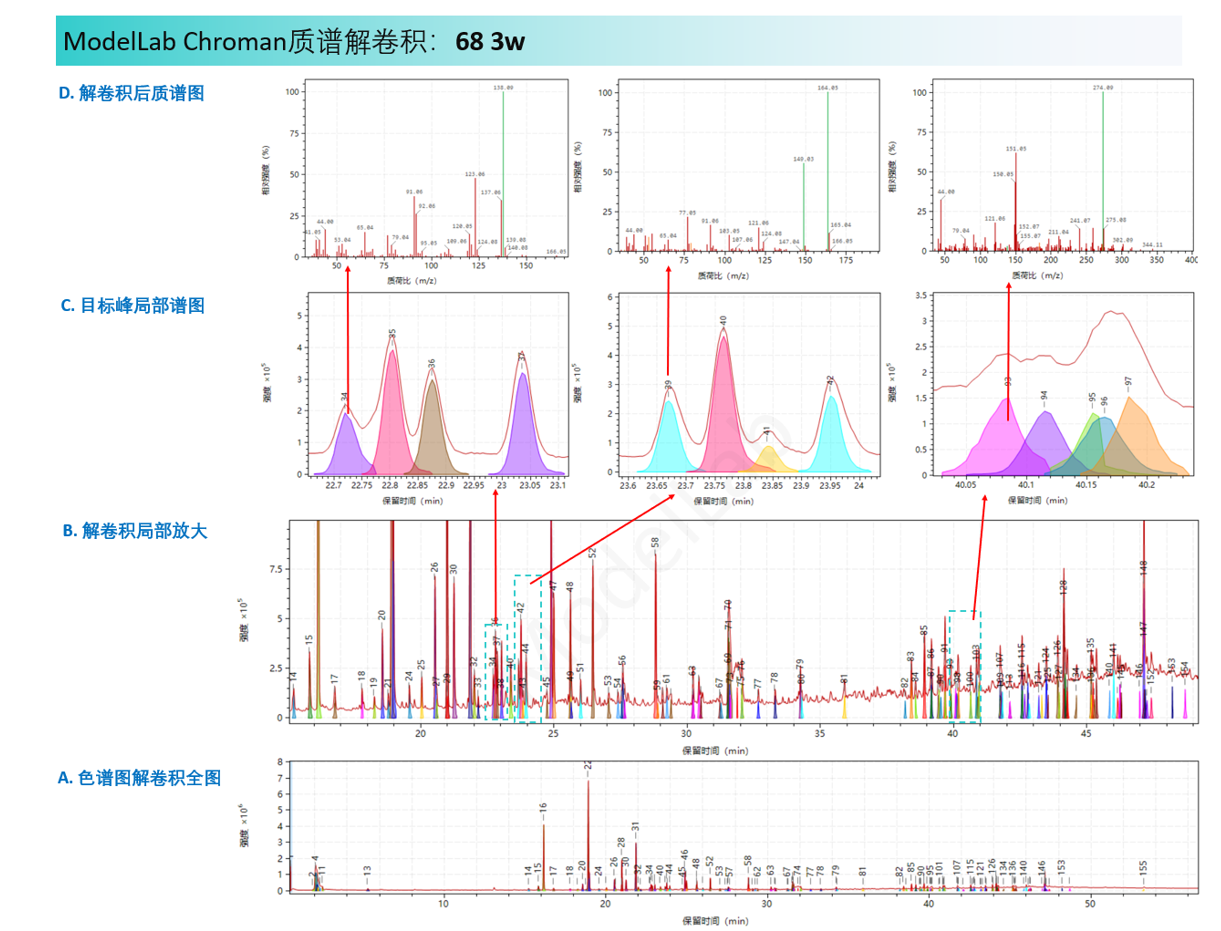Click peak label 16 in full chromatogram A
The height and width of the screenshot is (931, 1221).
(x=544, y=808)
